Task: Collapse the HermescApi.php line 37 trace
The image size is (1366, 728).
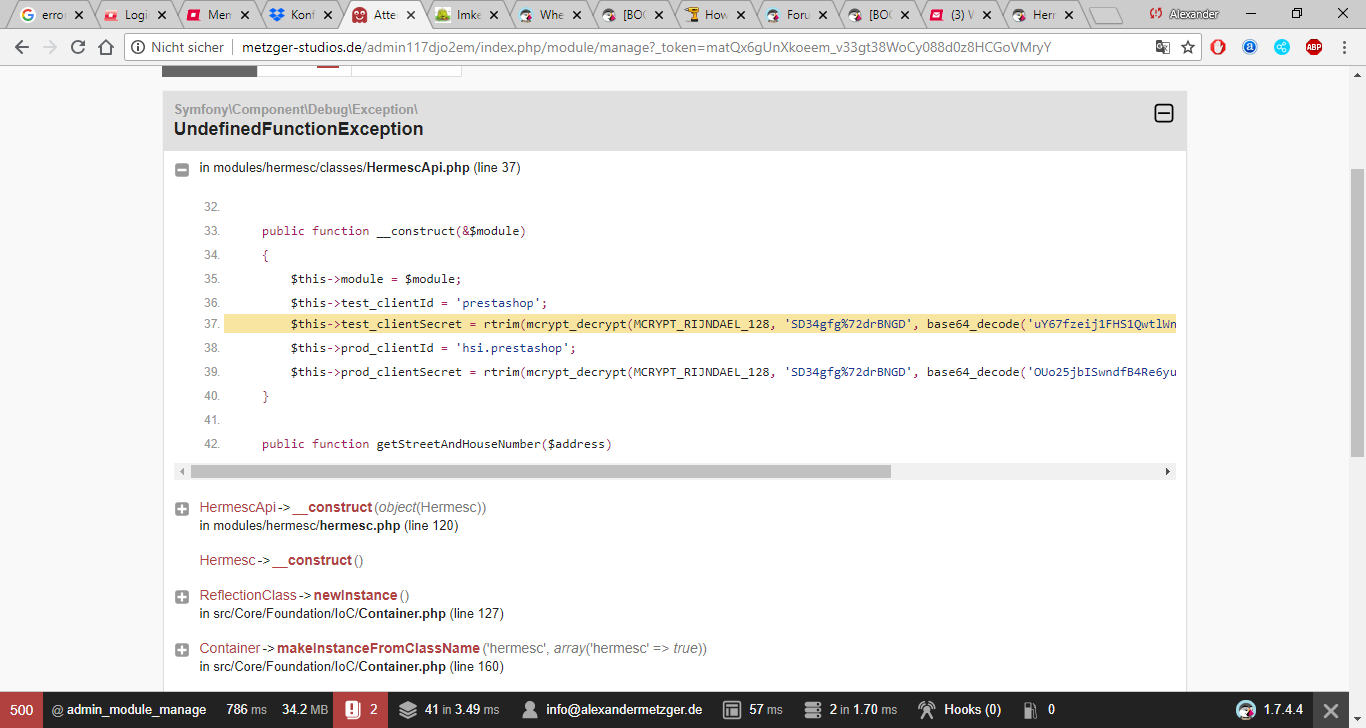Action: point(182,169)
